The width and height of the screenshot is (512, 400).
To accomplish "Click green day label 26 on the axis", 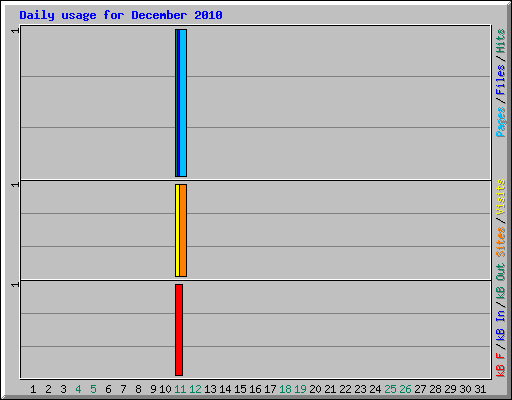I will 405,389.
